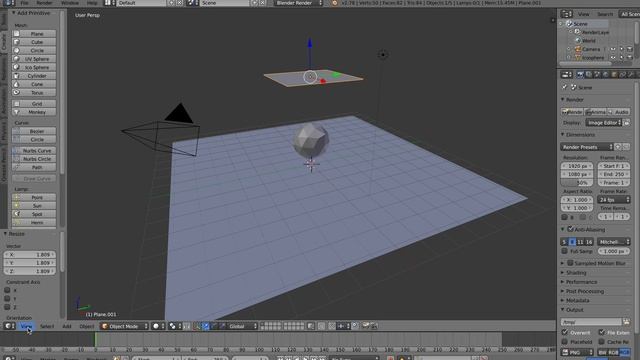Open Image Editor display dropdown
The height and width of the screenshot is (360, 640).
click(x=604, y=123)
